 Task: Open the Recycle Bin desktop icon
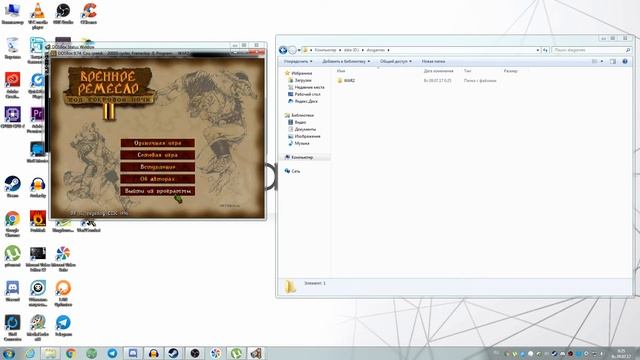pos(13,48)
